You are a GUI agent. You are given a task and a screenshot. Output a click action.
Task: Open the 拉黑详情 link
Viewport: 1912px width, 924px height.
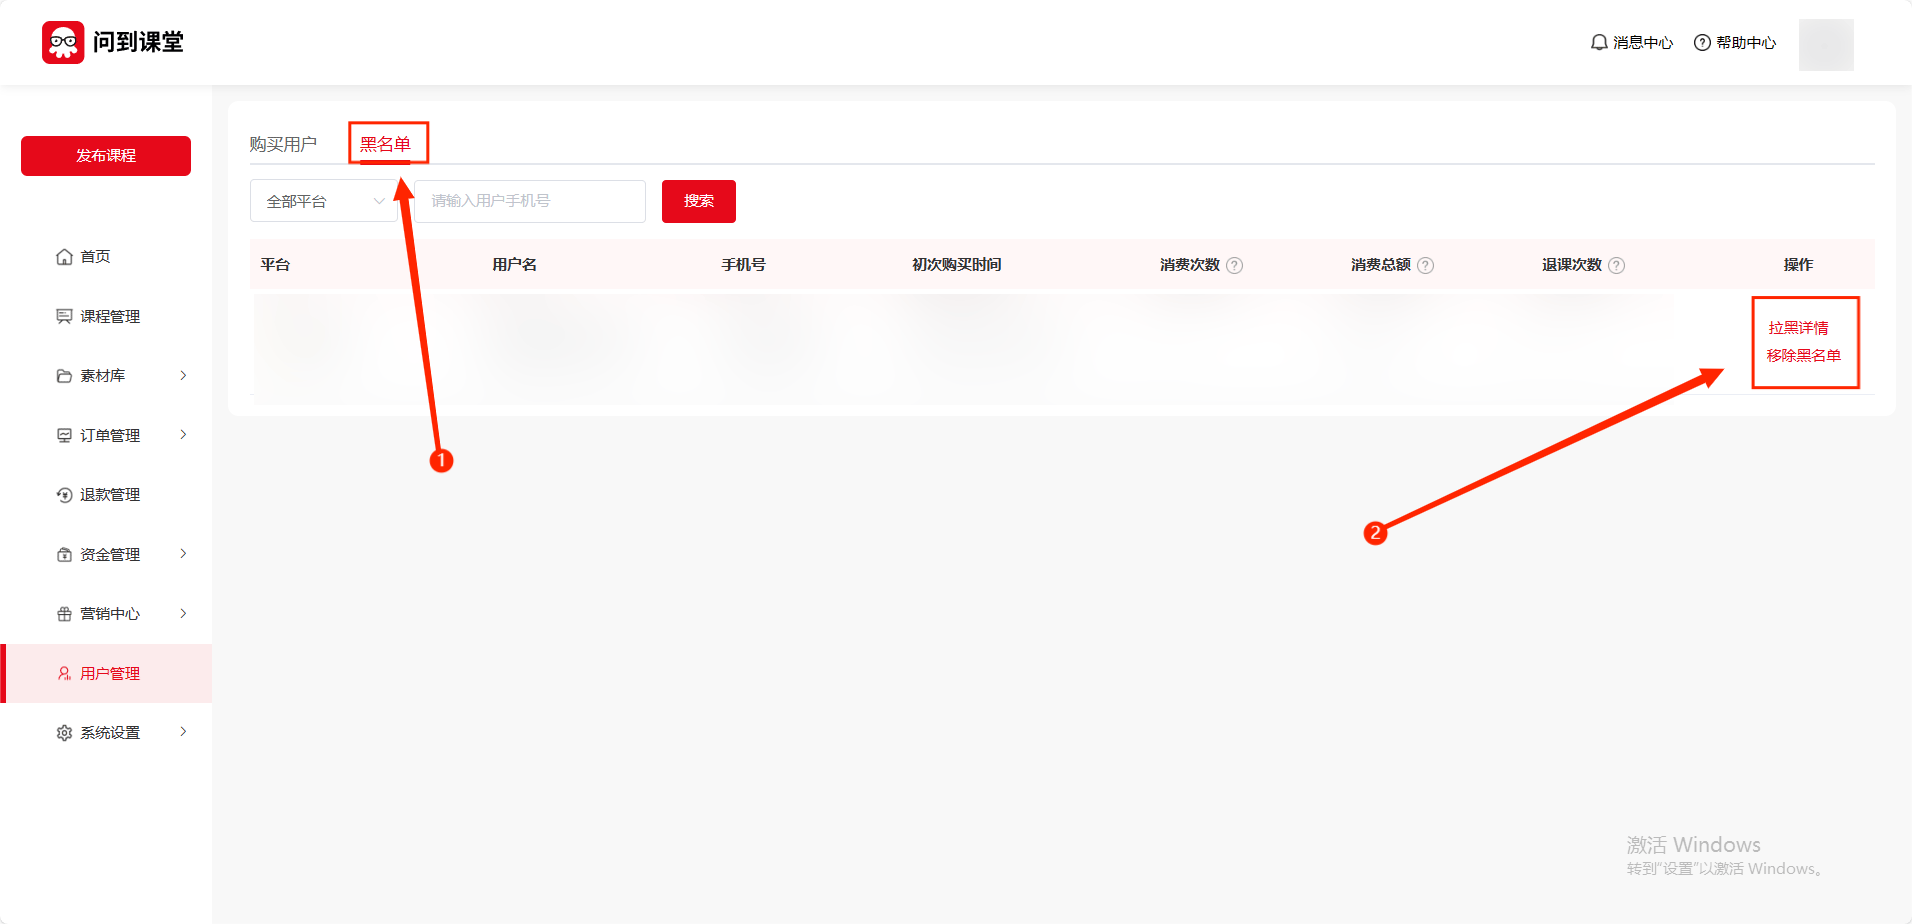(x=1798, y=328)
